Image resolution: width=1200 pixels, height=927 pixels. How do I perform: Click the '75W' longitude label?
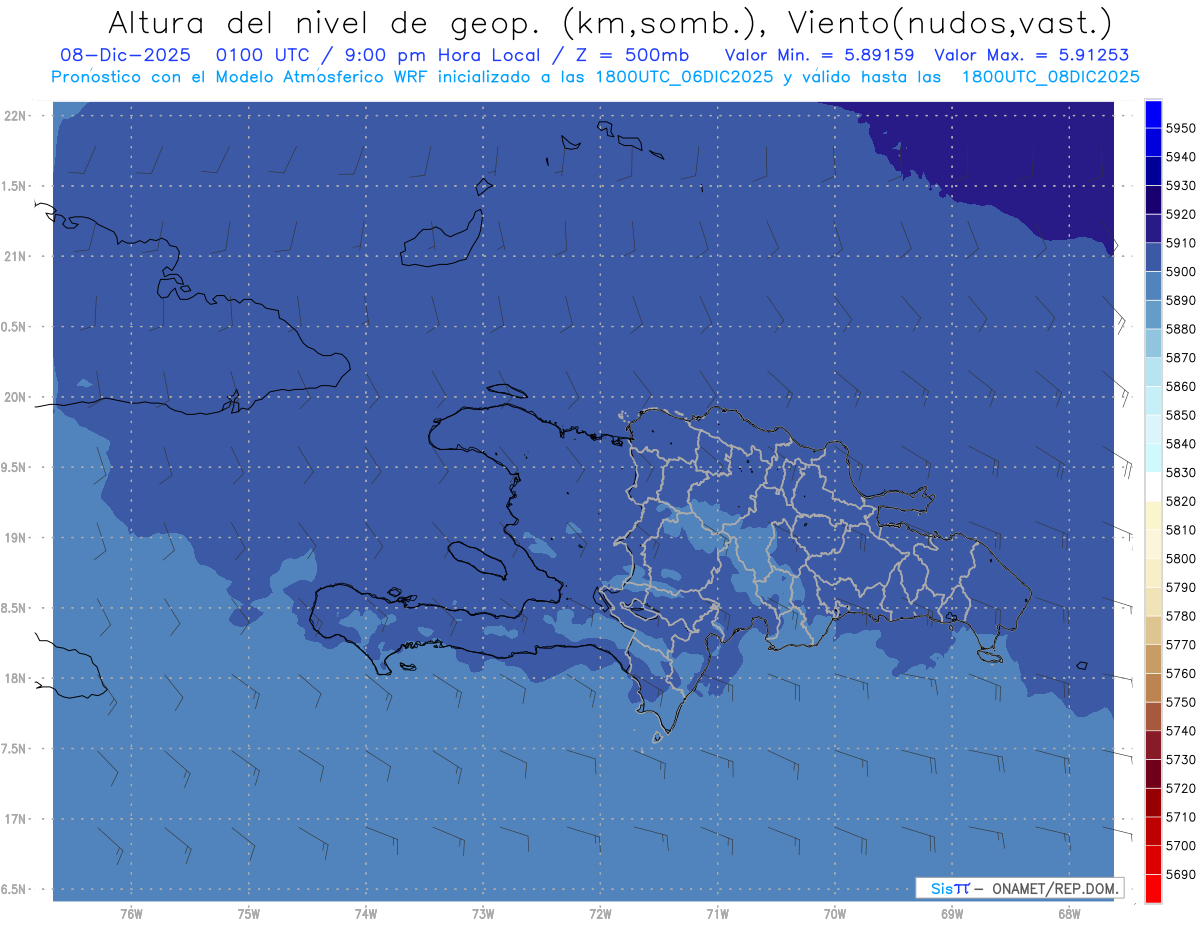(x=249, y=914)
